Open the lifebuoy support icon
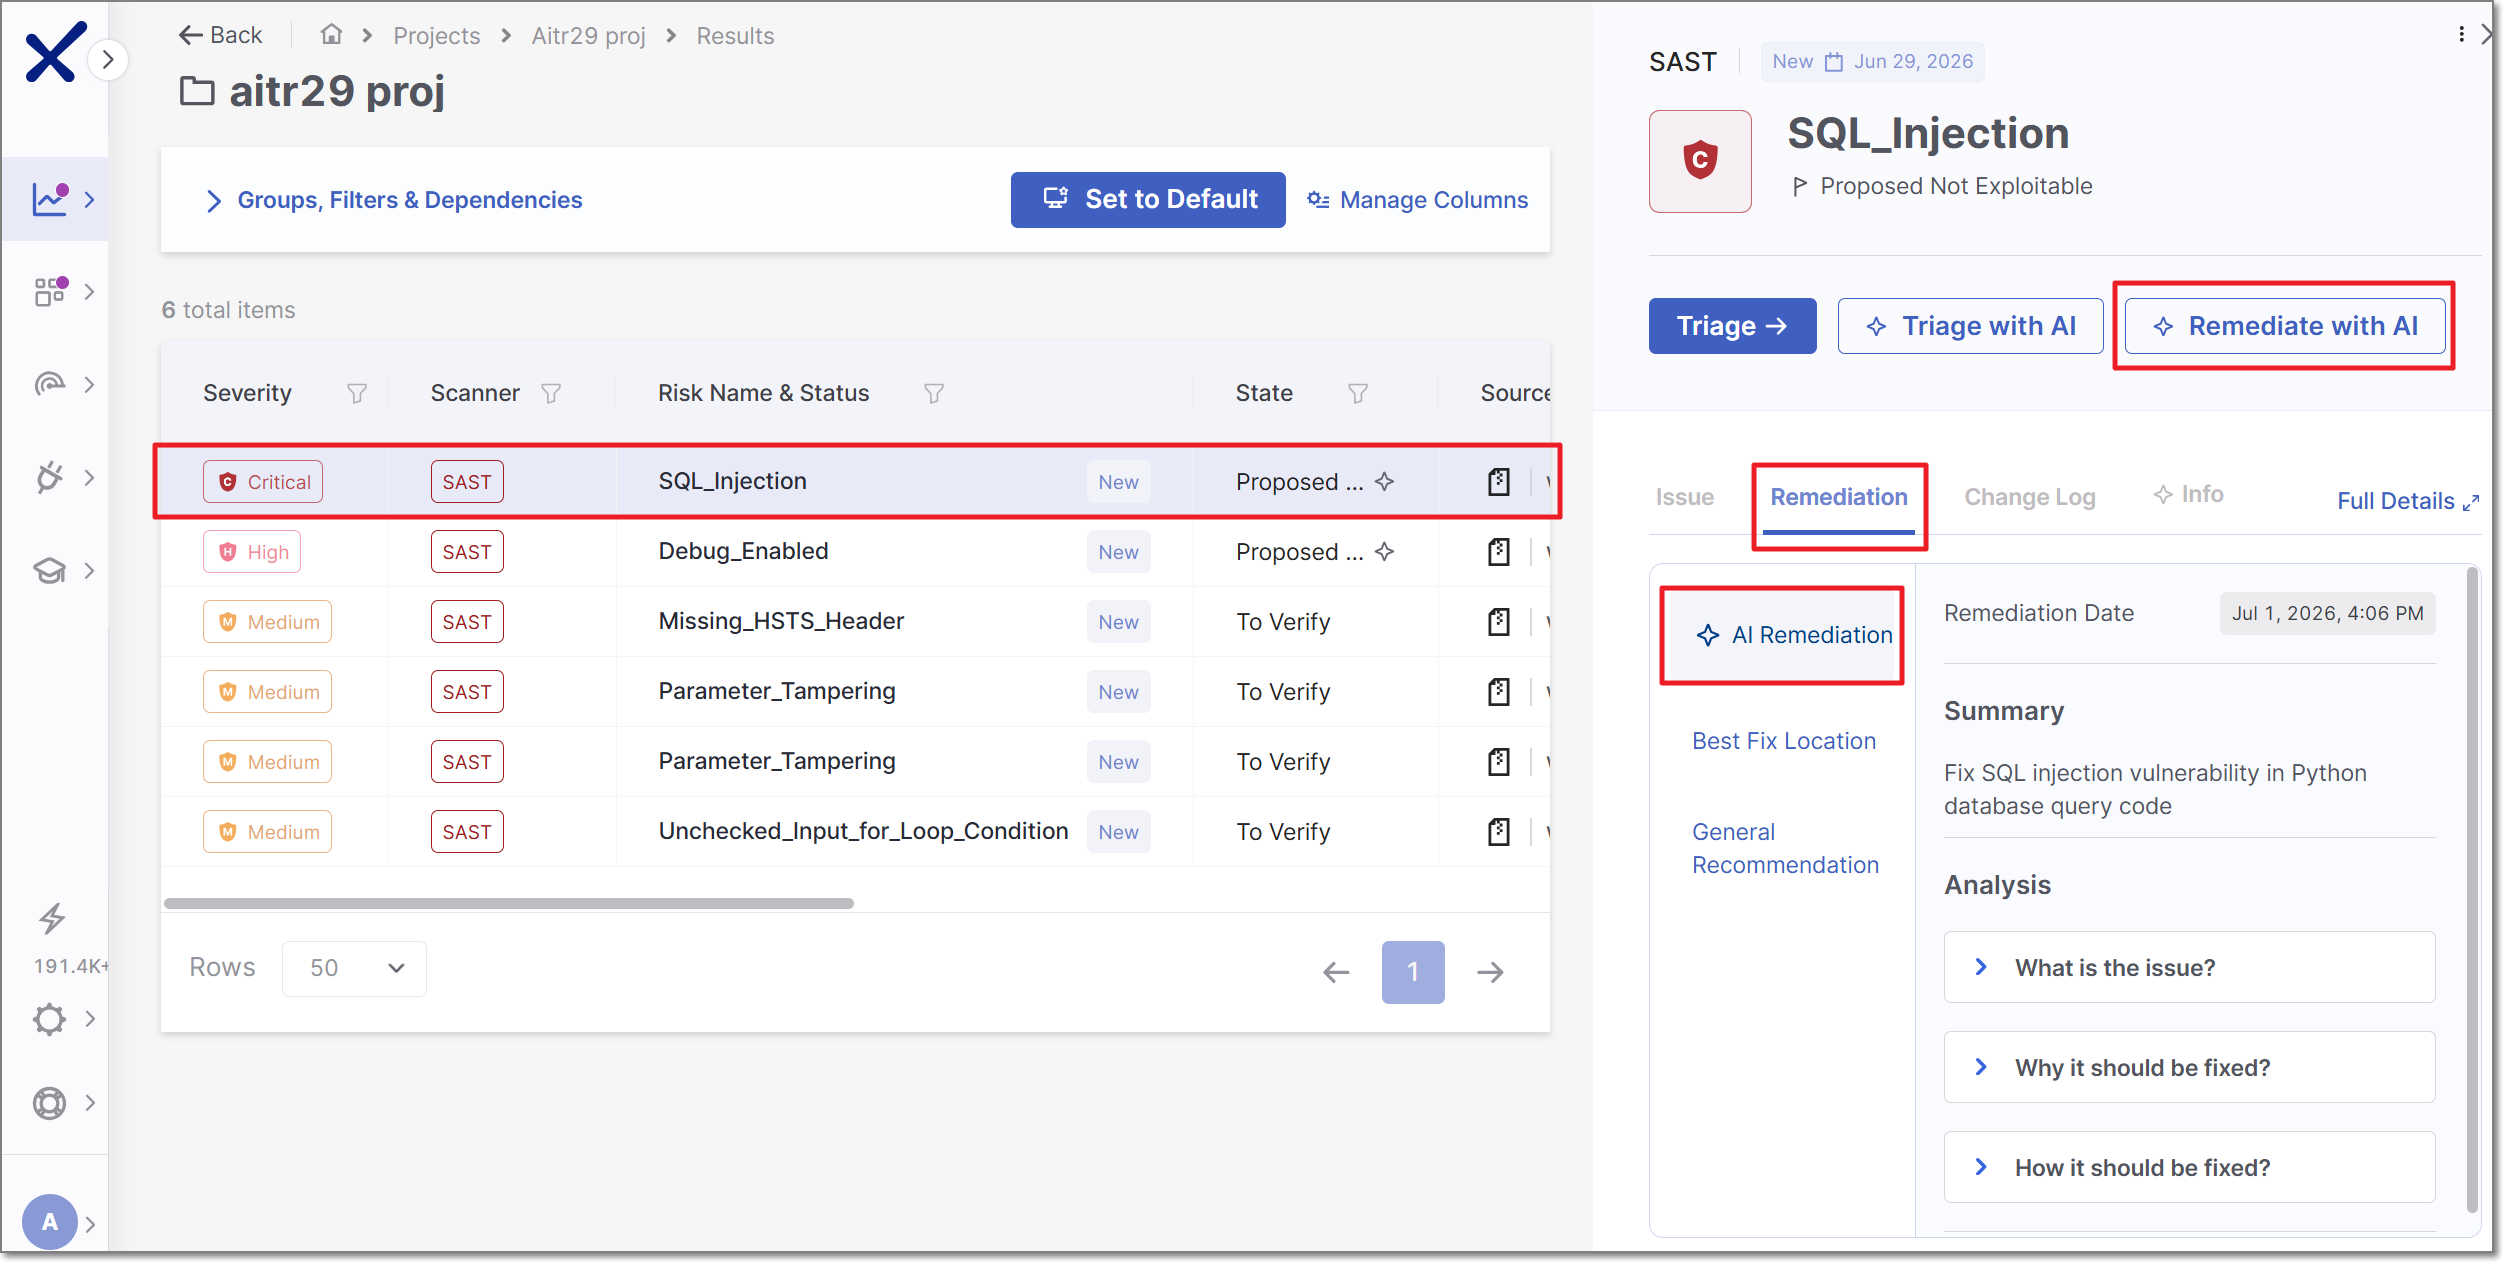 [x=50, y=1103]
